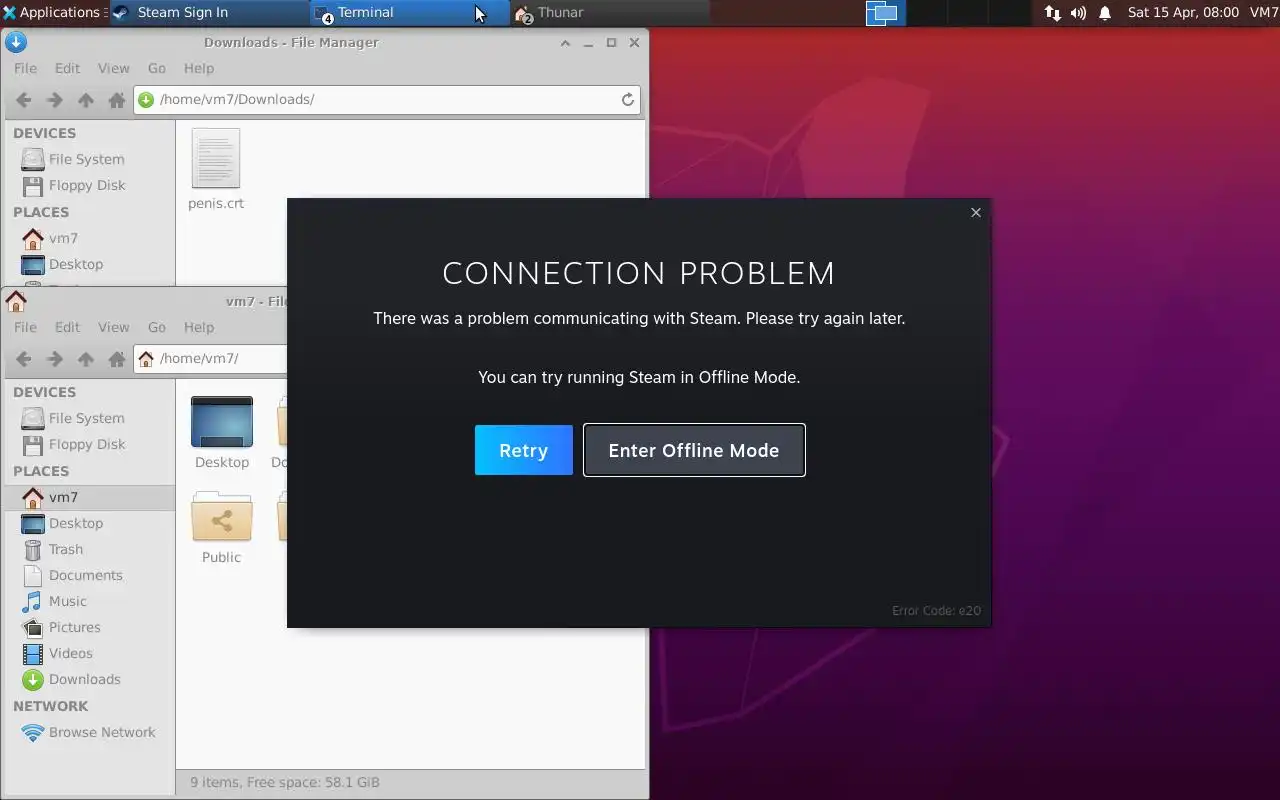1280x800 pixels.
Task: Go forward in vm7 window toolbar
Action: 55,359
